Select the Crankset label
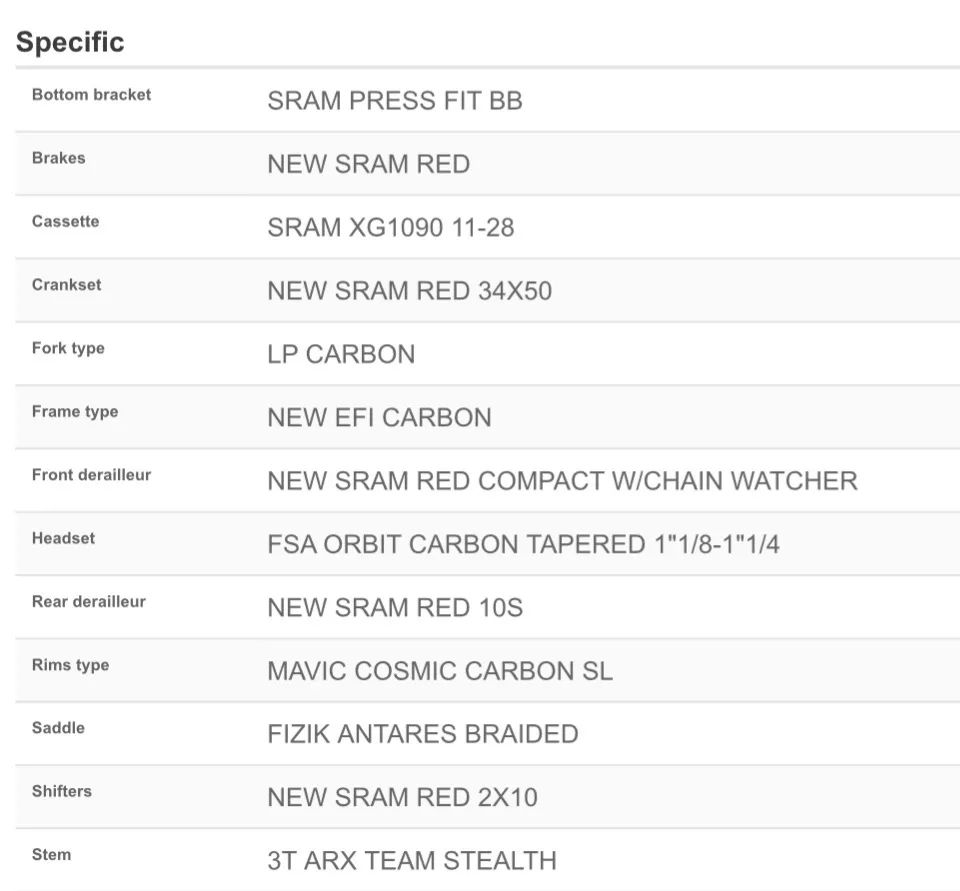Image resolution: width=960 pixels, height=891 pixels. coord(66,285)
